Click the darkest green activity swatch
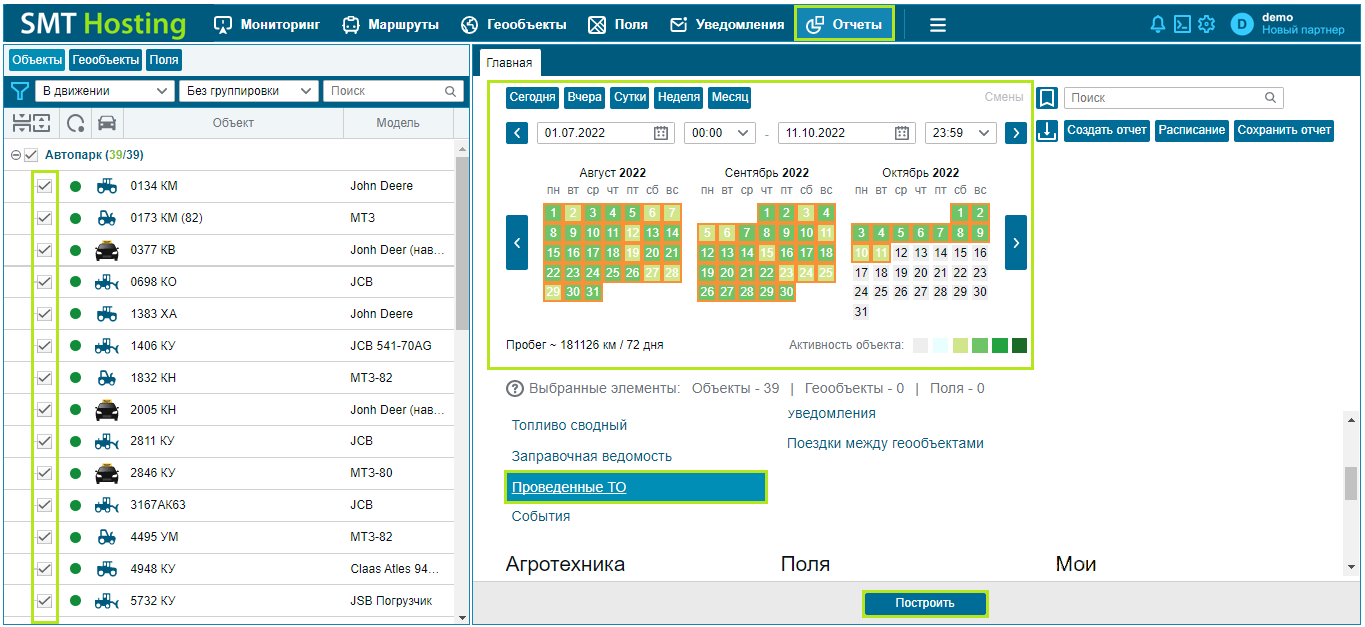The image size is (1365, 627). 1019,345
